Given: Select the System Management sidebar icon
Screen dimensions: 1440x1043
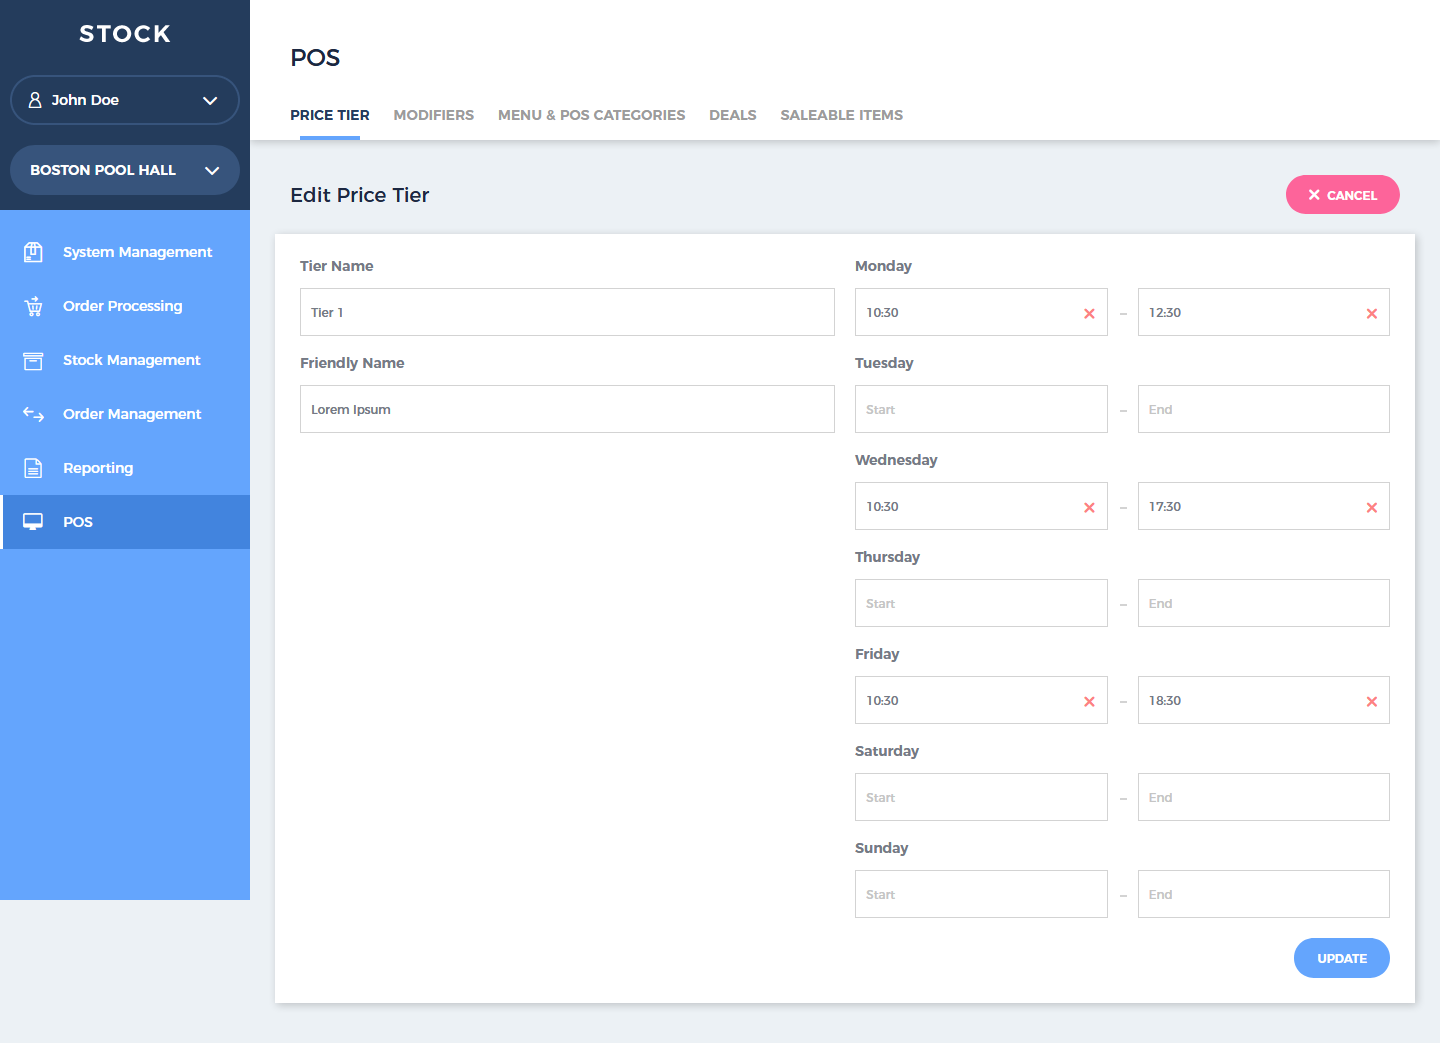Looking at the screenshot, I should point(33,252).
